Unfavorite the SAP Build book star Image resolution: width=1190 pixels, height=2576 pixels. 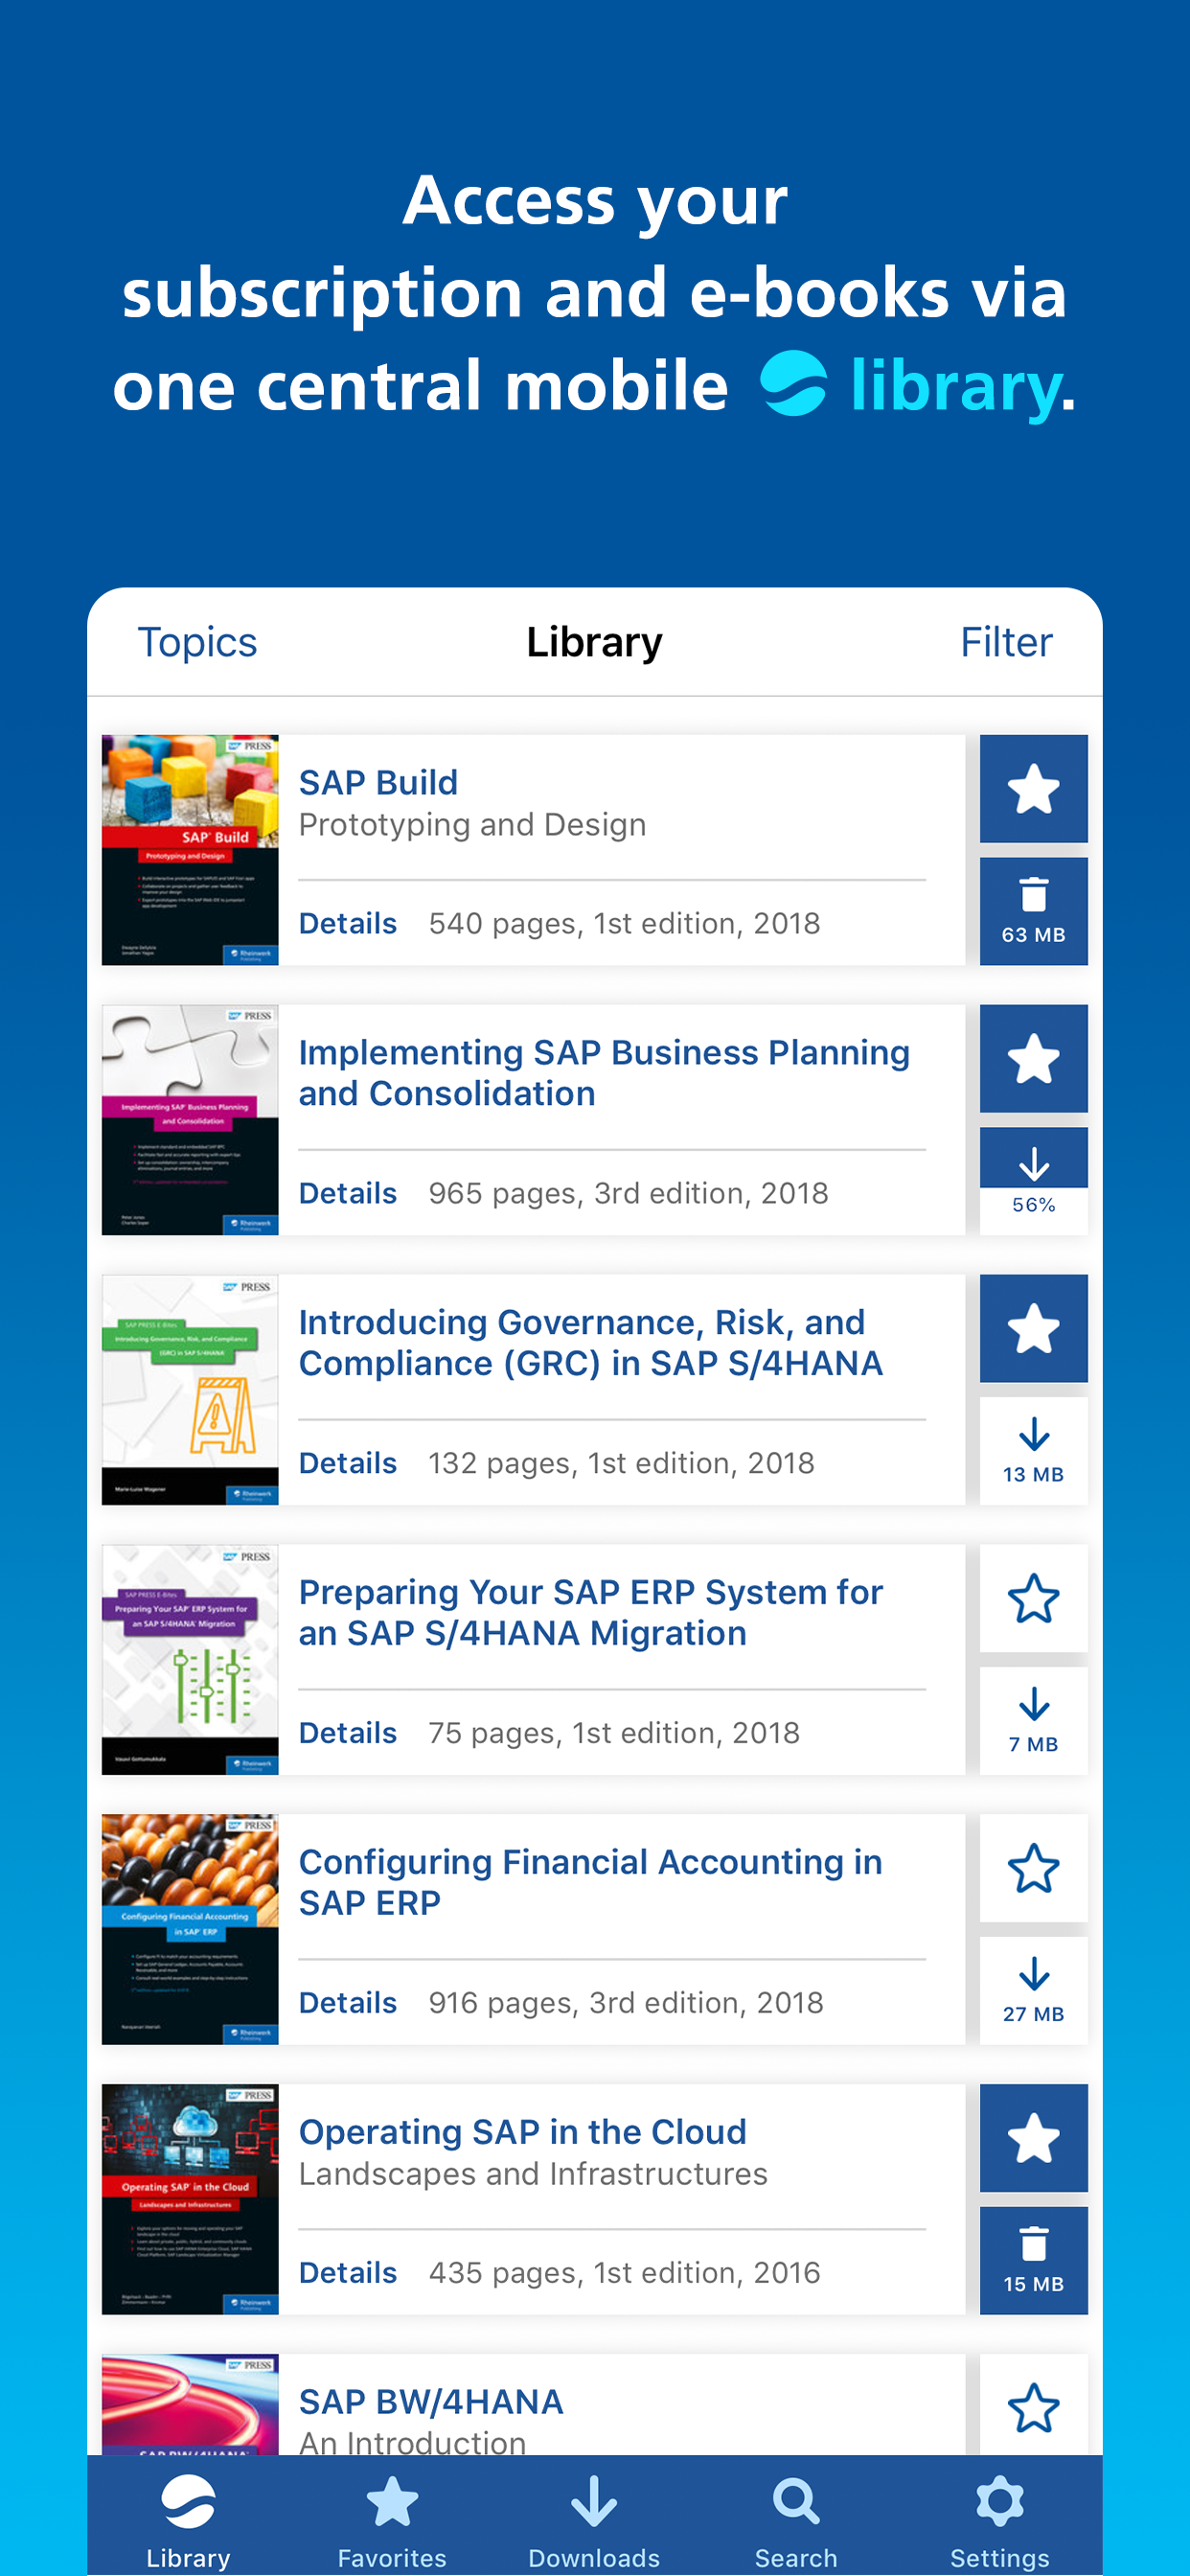[x=1033, y=788]
